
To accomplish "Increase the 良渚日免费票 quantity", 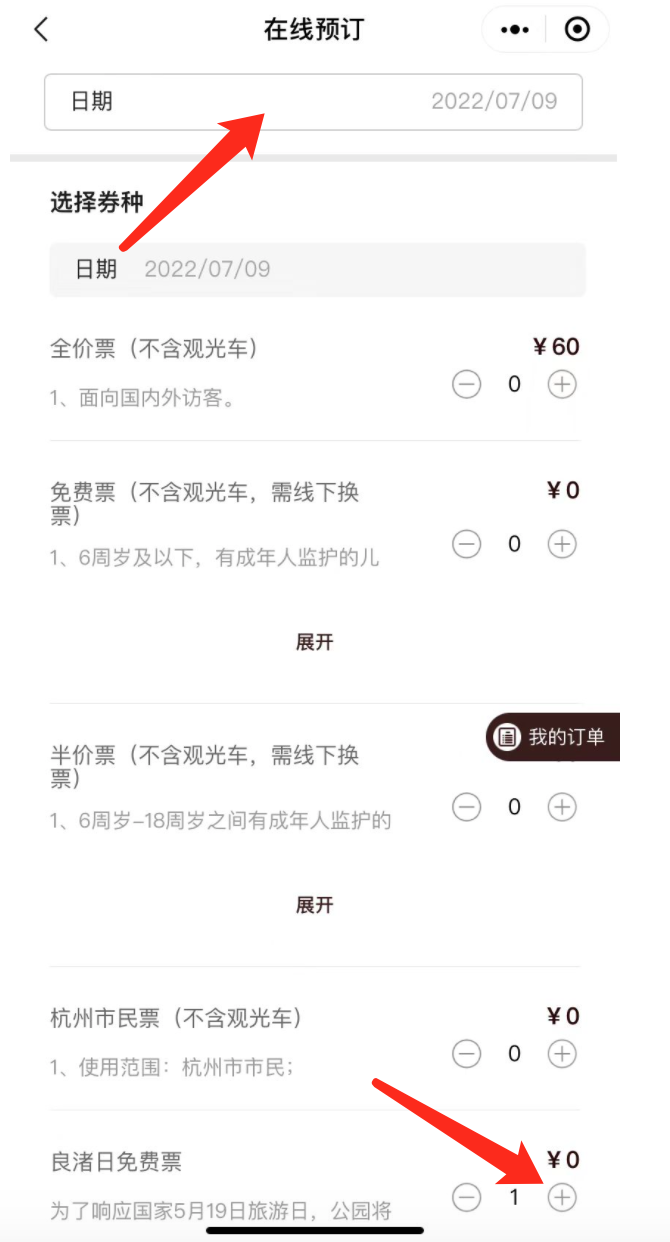I will click(x=562, y=1196).
